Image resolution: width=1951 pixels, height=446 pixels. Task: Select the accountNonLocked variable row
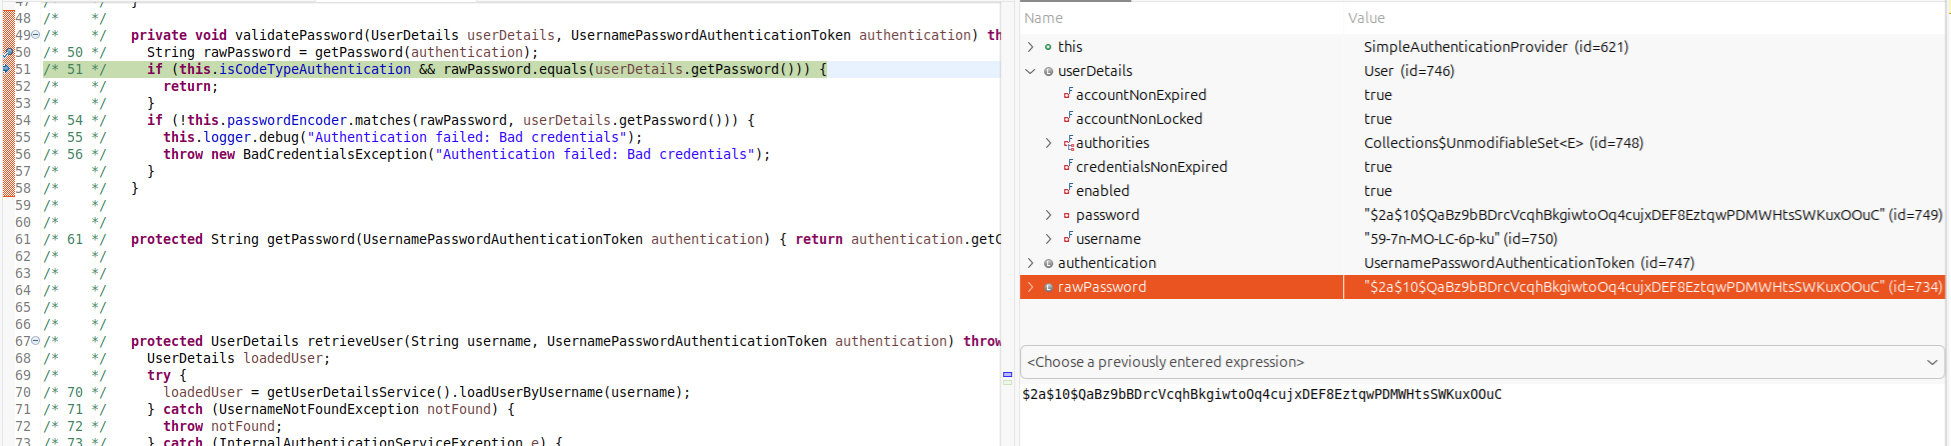click(x=1138, y=119)
